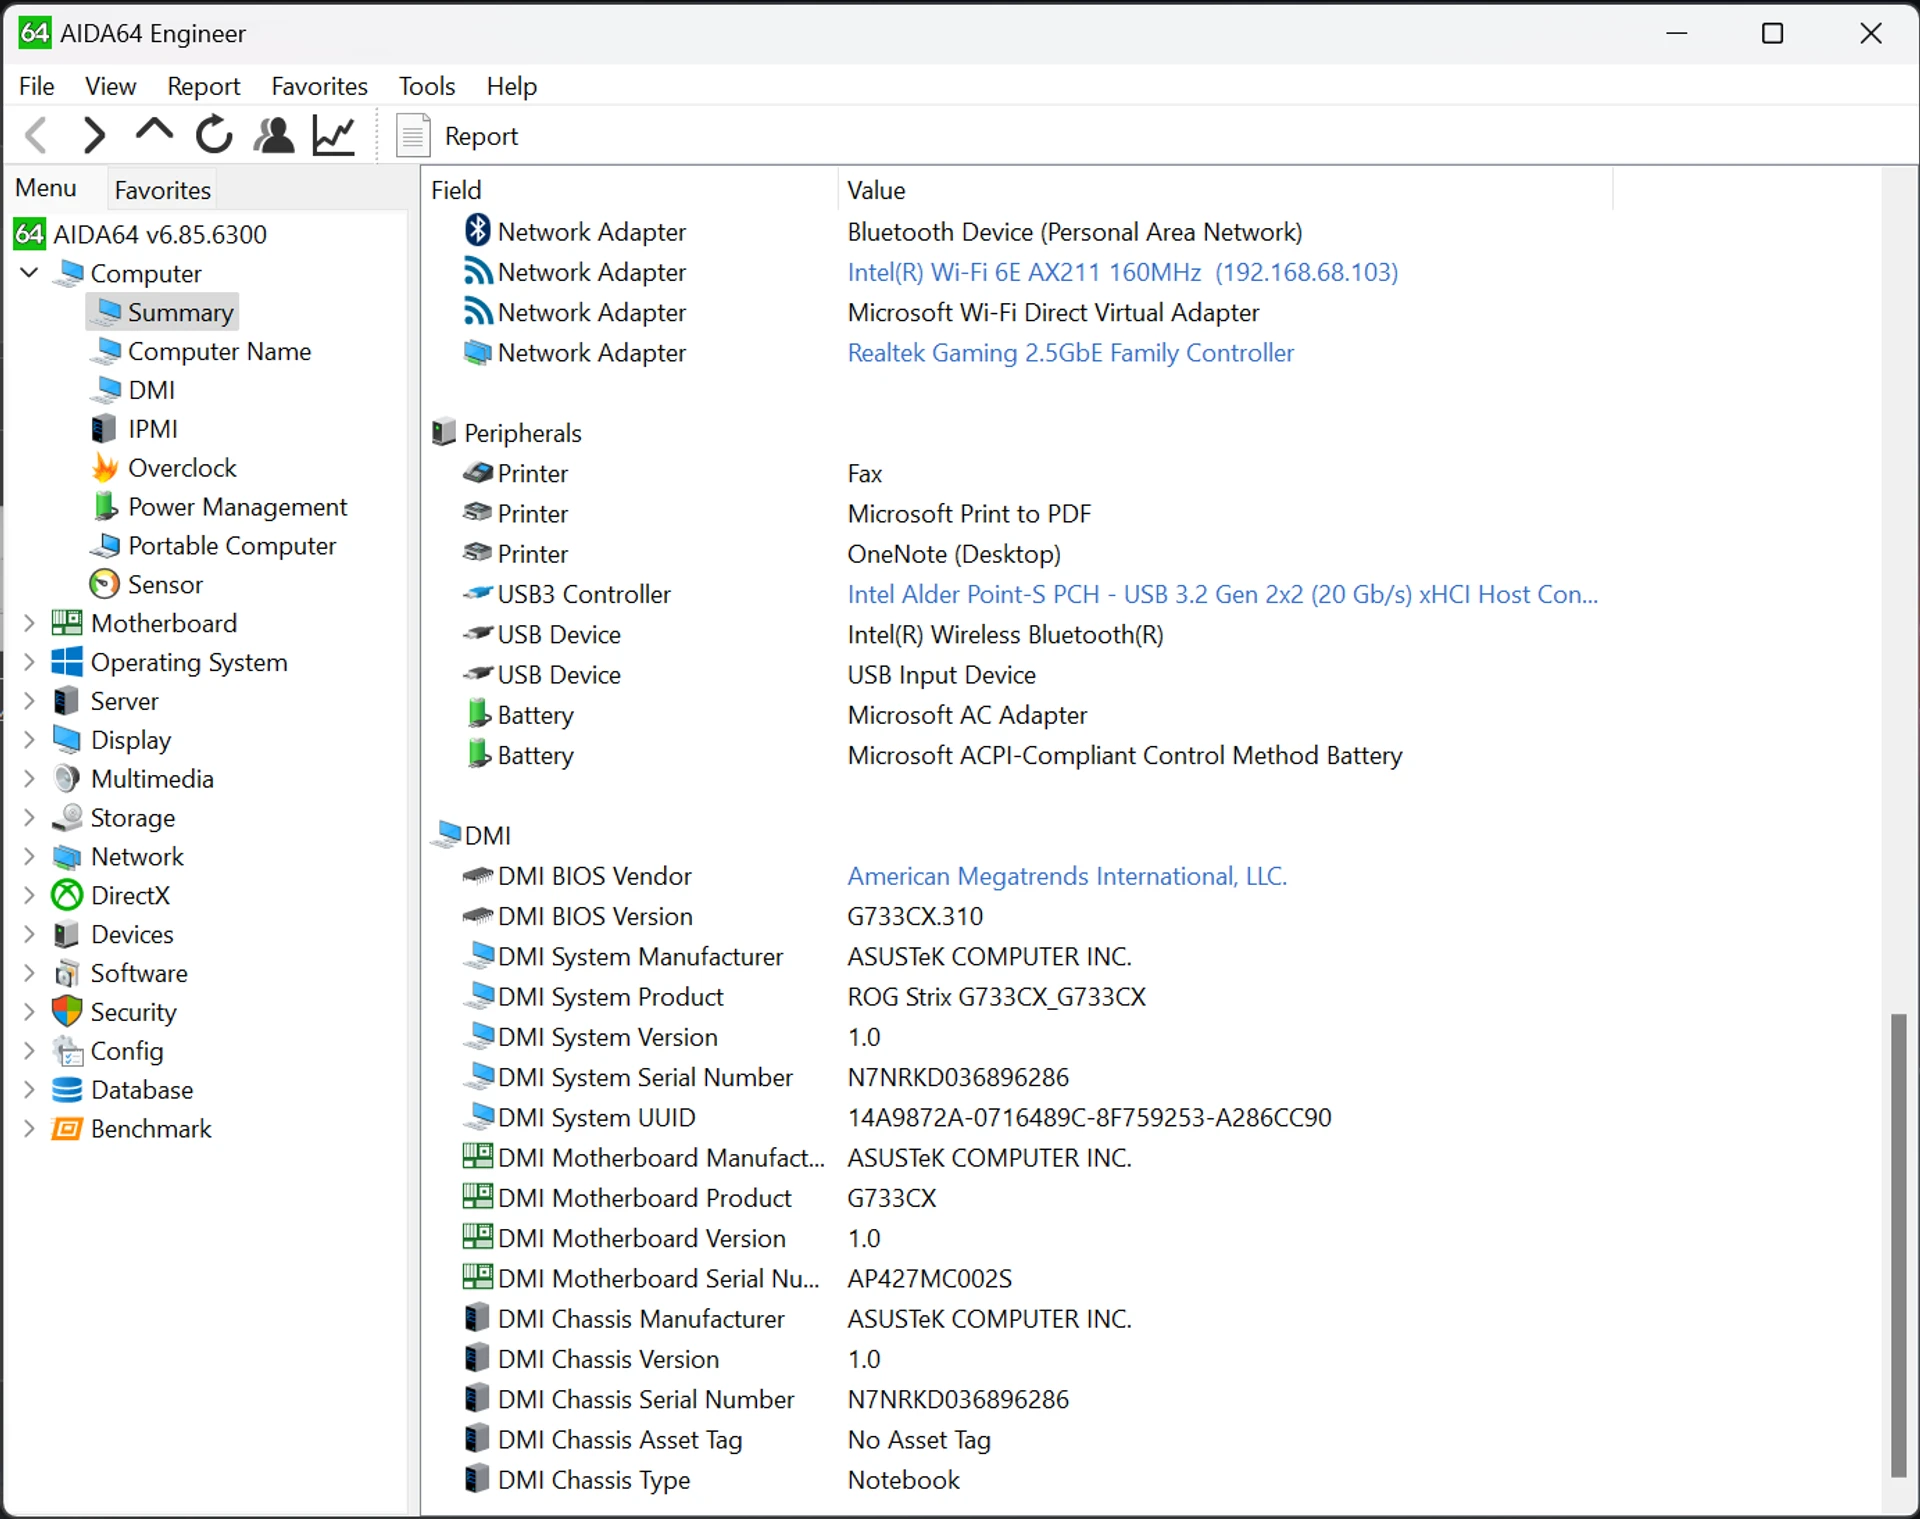1920x1519 pixels.
Task: Open Intel Alder Point-S PCH USB link
Action: [x=1222, y=594]
